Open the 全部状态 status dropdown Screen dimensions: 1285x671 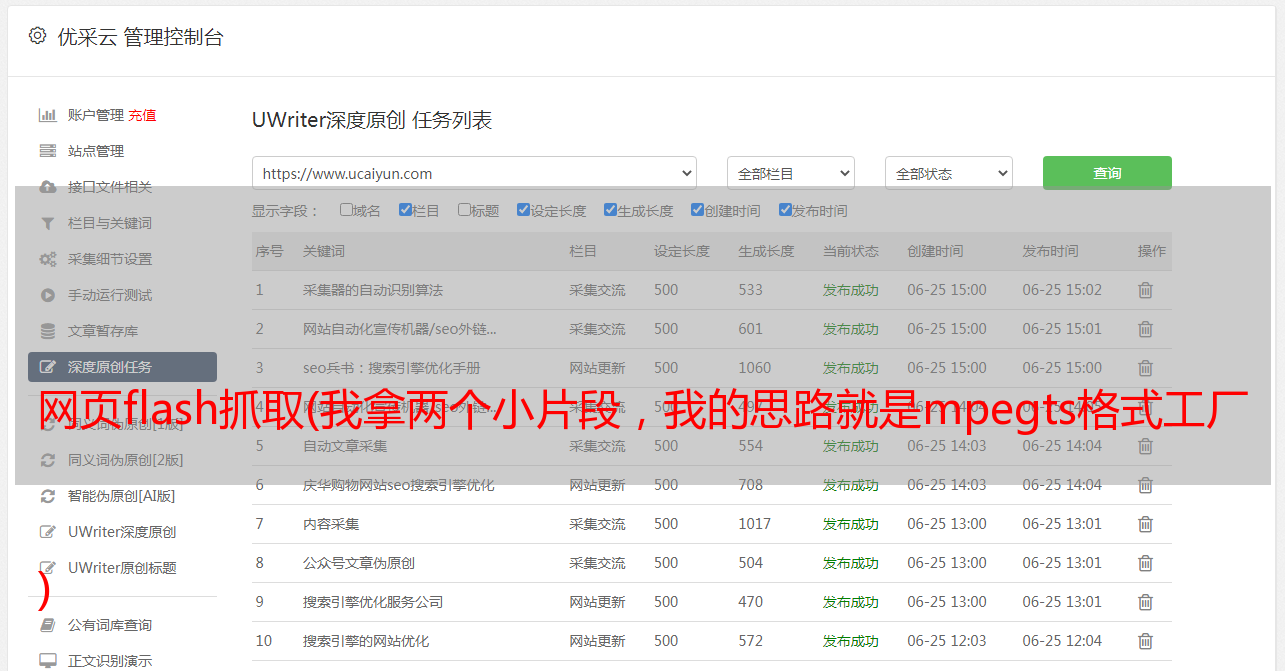click(x=948, y=173)
